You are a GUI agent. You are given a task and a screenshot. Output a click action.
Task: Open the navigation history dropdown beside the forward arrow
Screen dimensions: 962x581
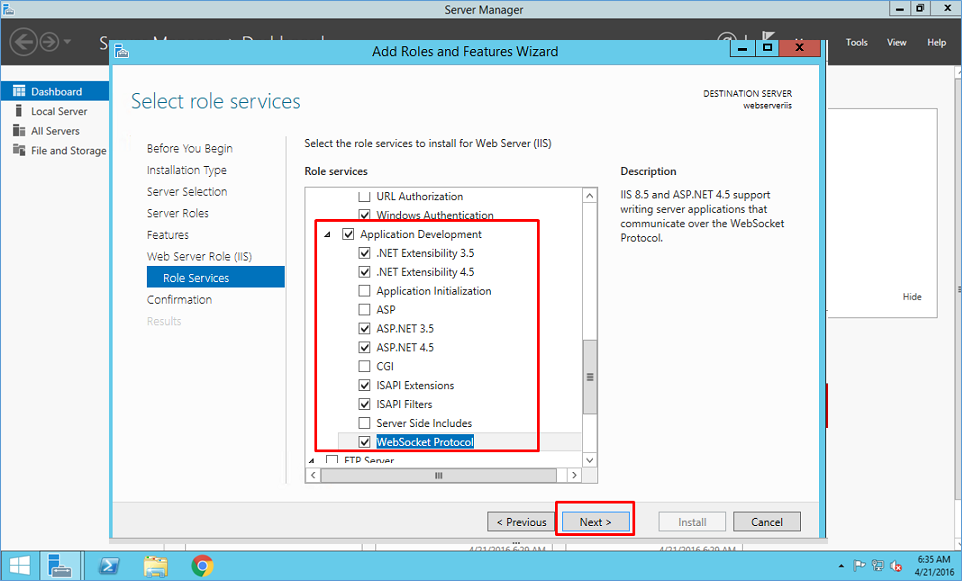[x=67, y=42]
